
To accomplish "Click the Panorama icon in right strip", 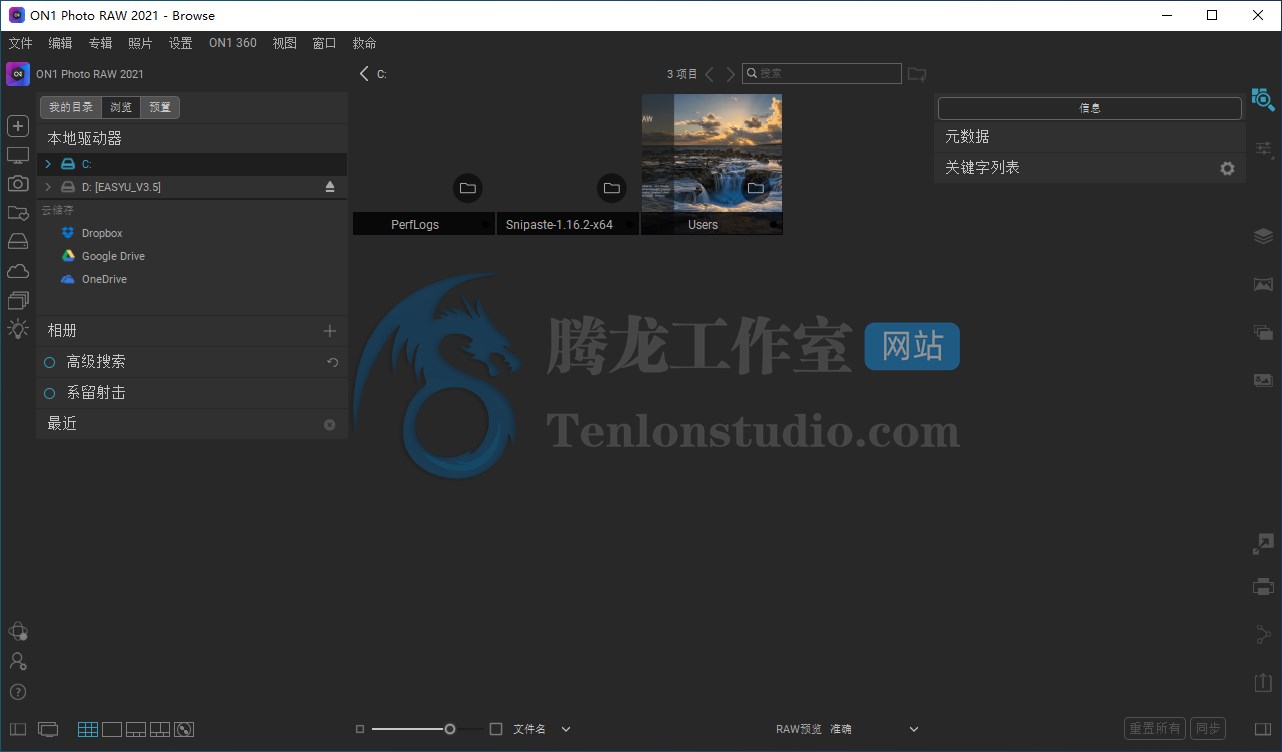I will click(1263, 284).
